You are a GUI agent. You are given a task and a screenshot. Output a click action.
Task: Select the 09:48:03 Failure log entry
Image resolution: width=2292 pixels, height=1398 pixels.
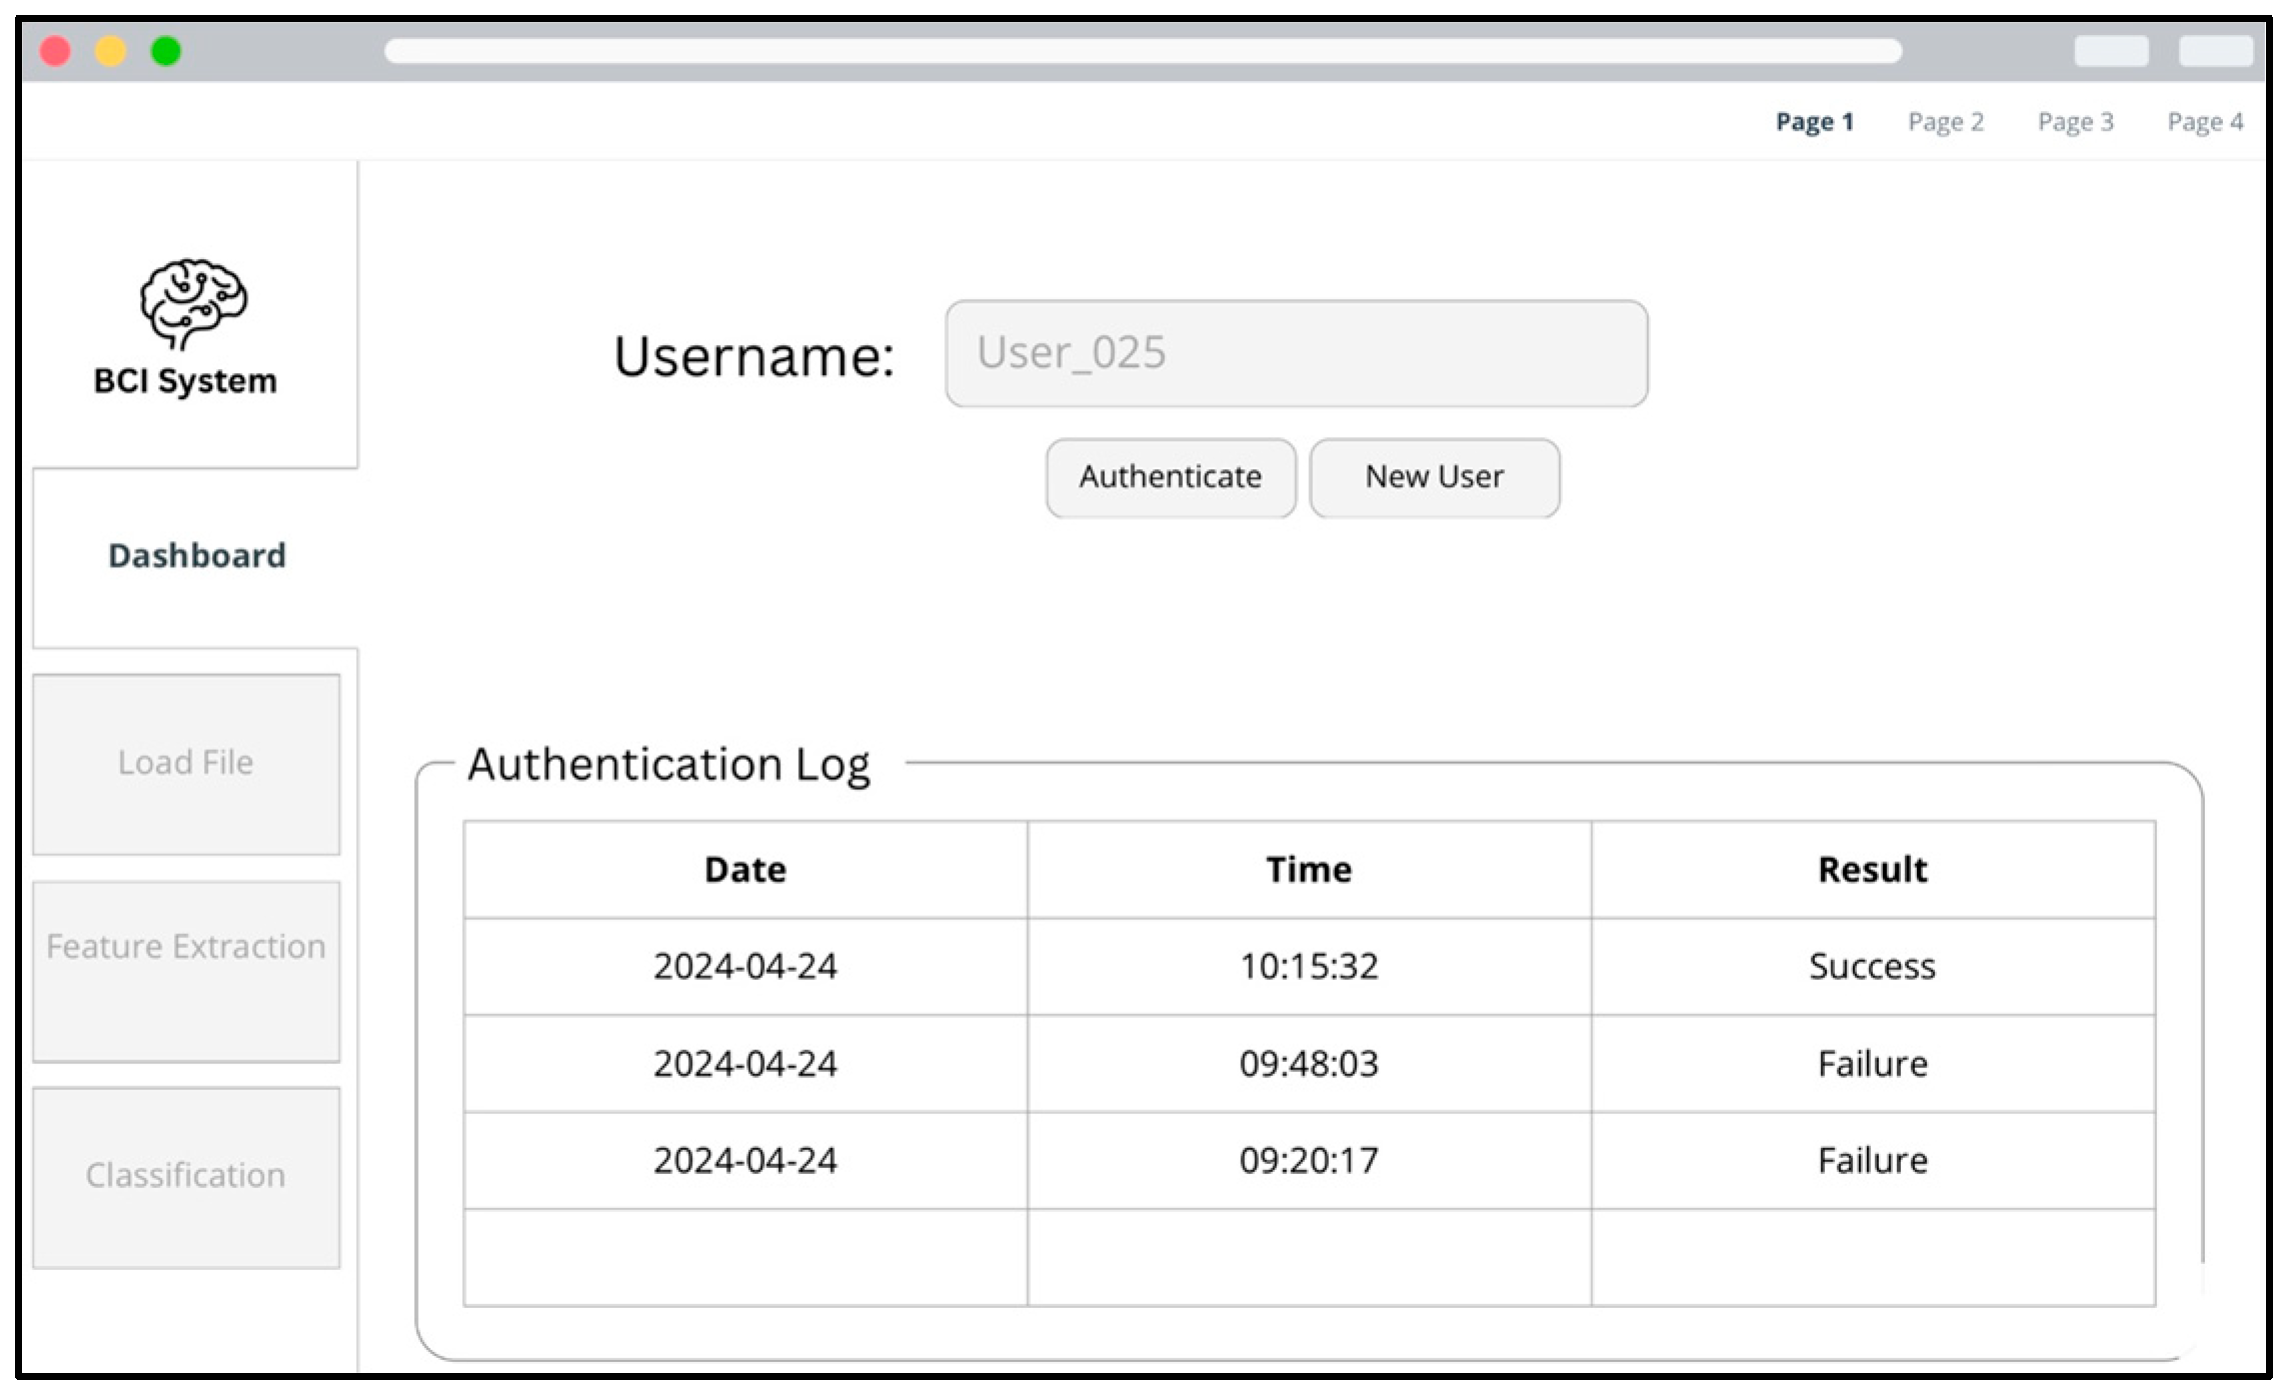(1308, 1063)
